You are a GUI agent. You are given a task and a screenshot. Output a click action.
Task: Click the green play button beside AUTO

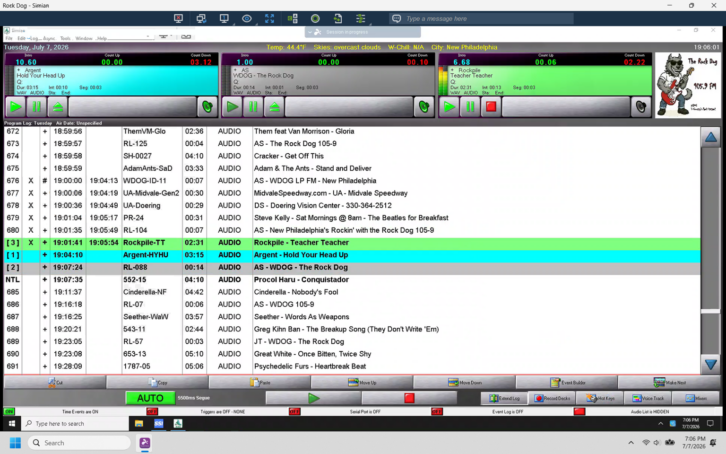click(x=313, y=398)
